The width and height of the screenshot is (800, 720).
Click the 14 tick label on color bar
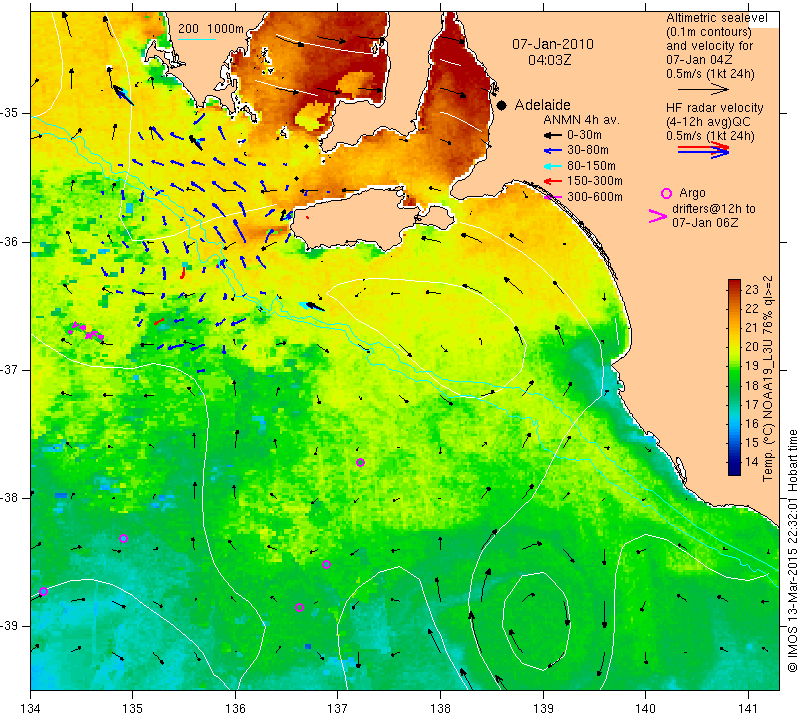[x=752, y=462]
